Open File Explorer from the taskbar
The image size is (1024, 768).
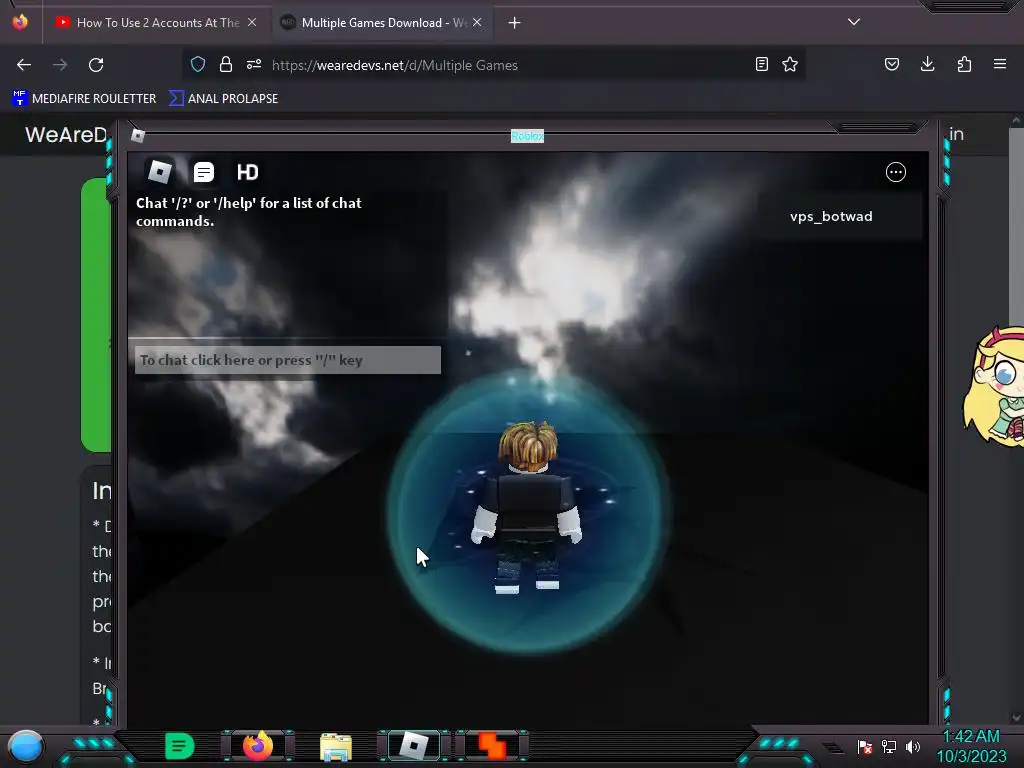(x=336, y=746)
